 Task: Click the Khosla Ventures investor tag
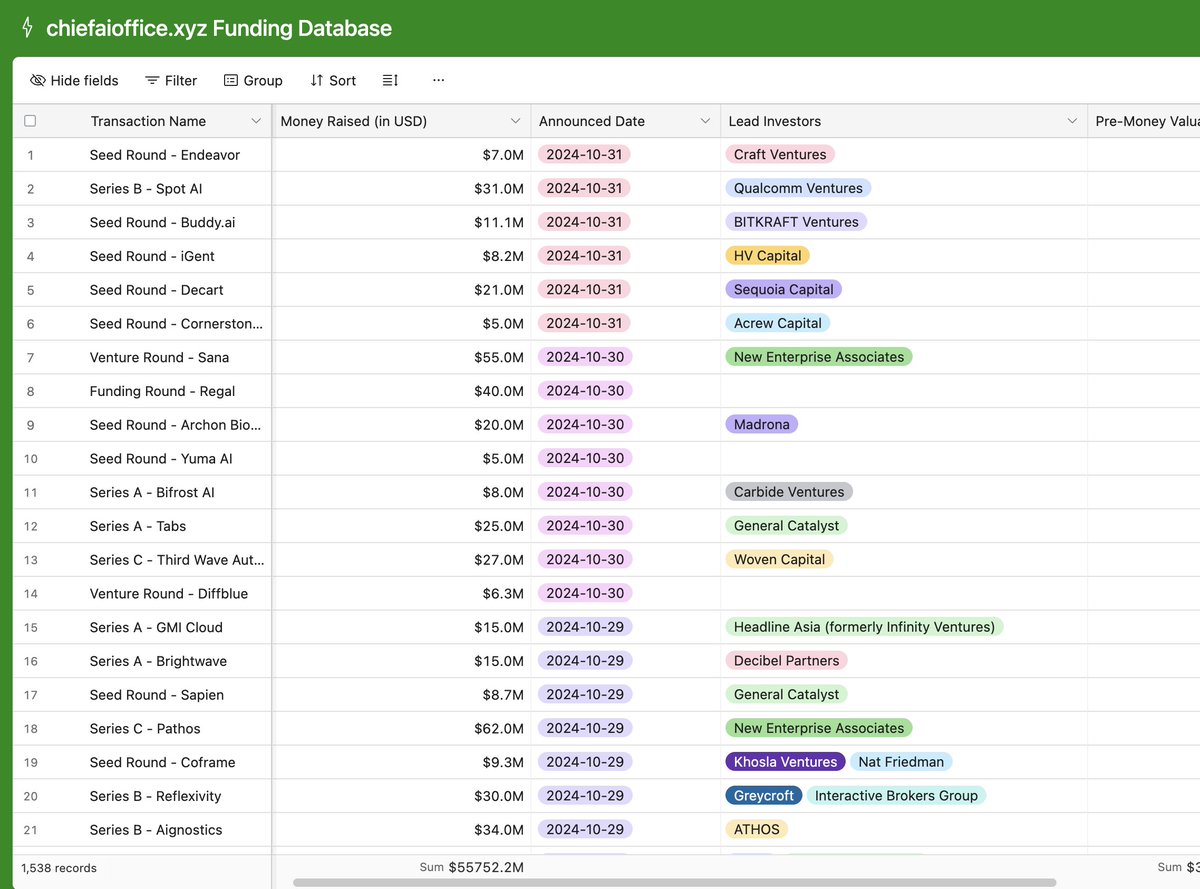785,762
